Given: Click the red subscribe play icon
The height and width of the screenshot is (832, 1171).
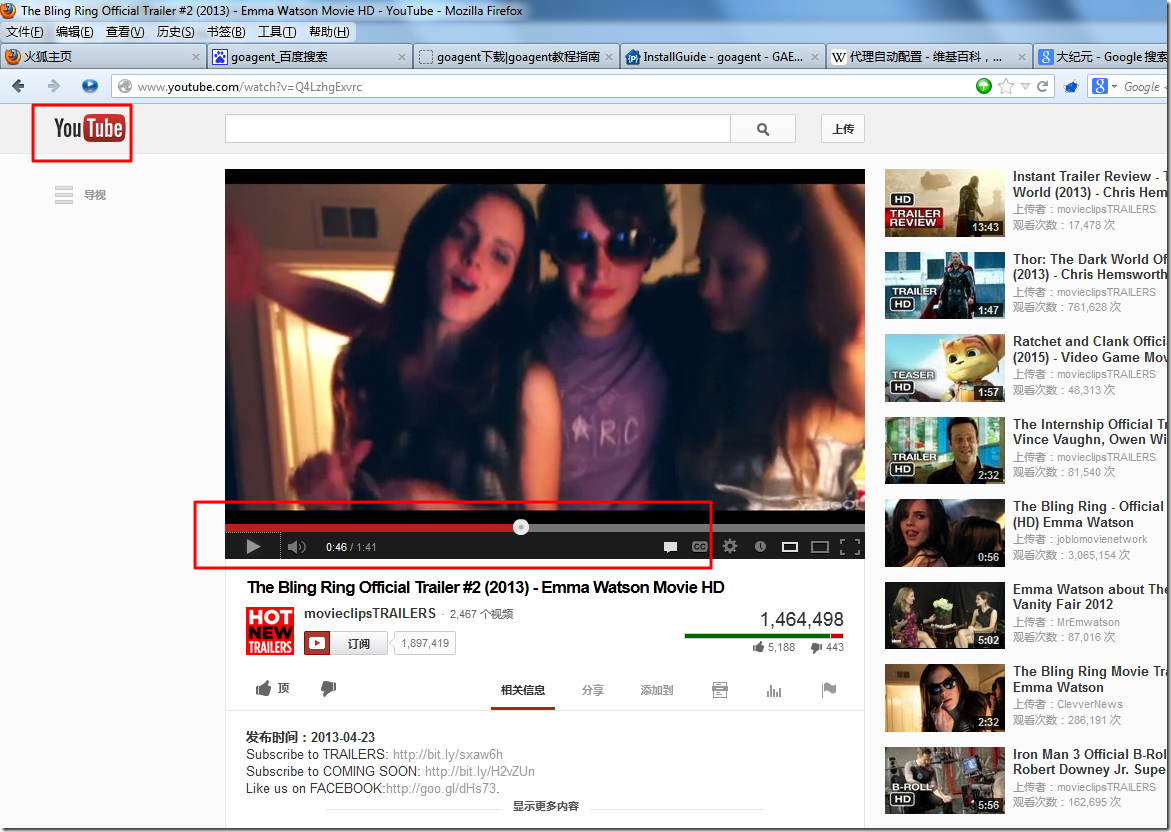Looking at the screenshot, I should 317,643.
